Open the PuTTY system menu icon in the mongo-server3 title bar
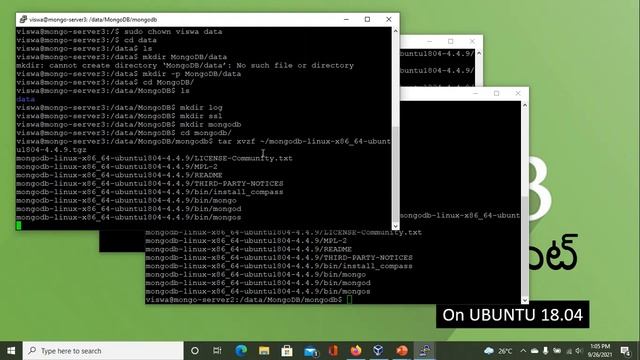640x360 pixels. [x=23, y=19]
